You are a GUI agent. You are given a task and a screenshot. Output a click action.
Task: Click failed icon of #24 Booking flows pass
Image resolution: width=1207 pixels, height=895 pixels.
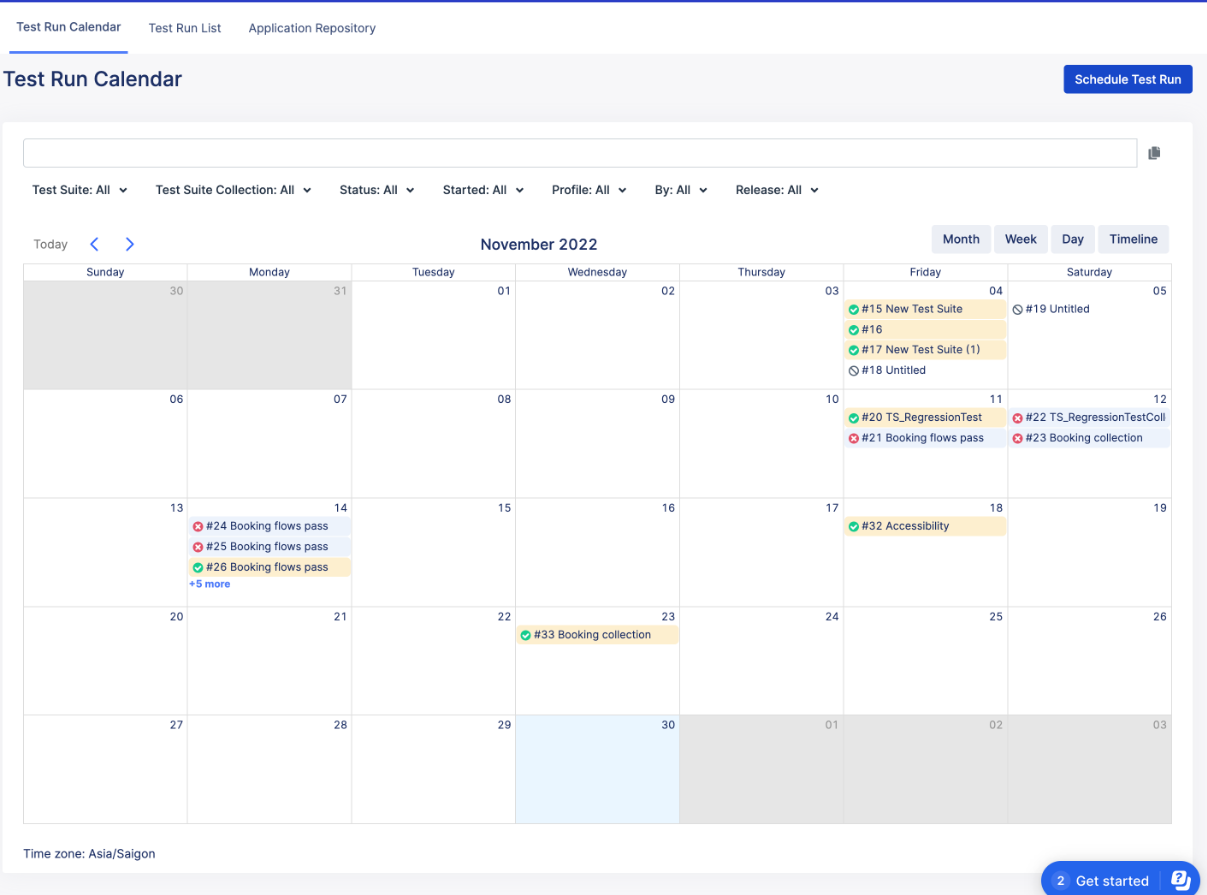pyautogui.click(x=198, y=526)
